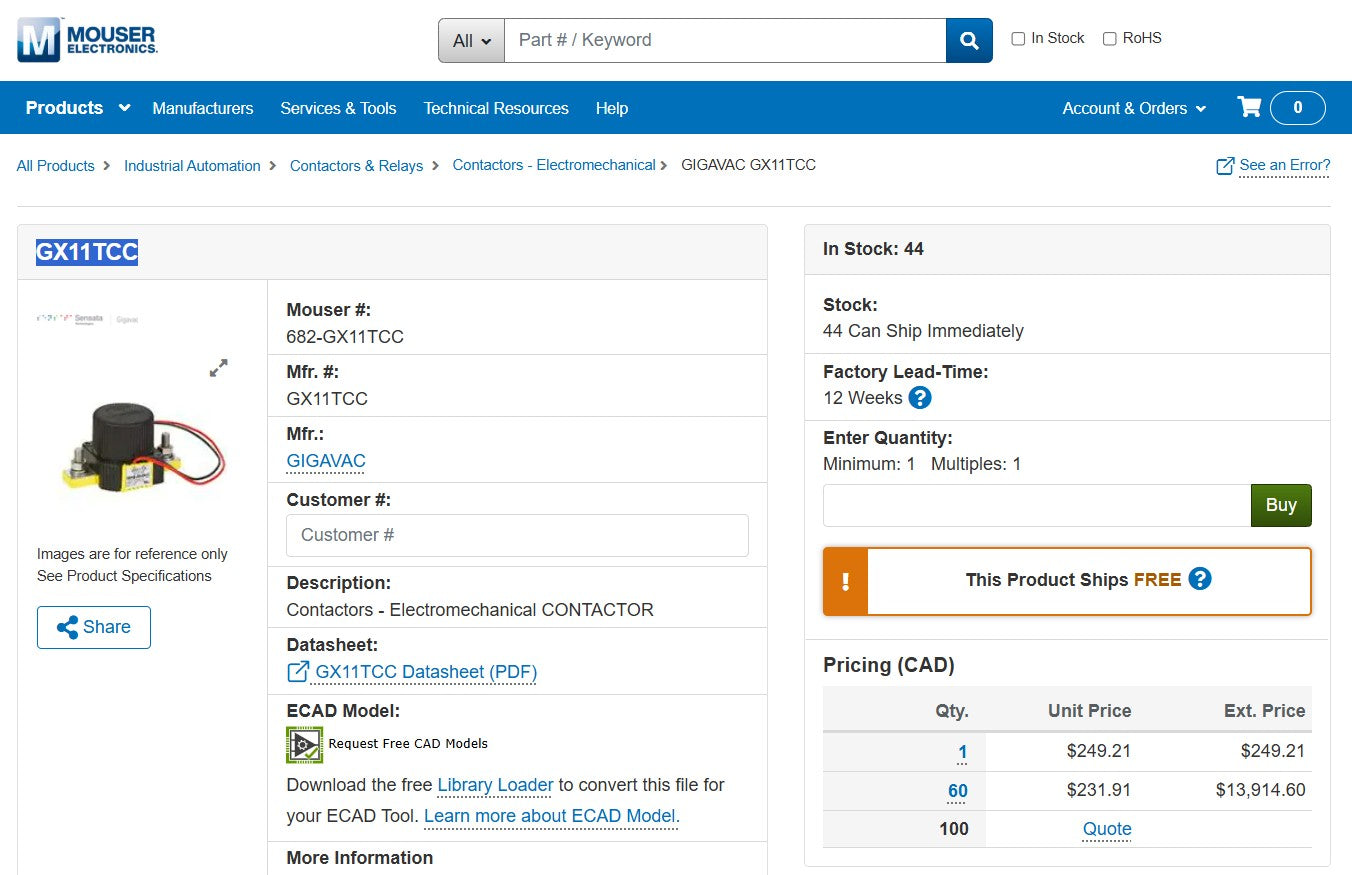Open the Help menu
1352x875 pixels.
(612, 108)
